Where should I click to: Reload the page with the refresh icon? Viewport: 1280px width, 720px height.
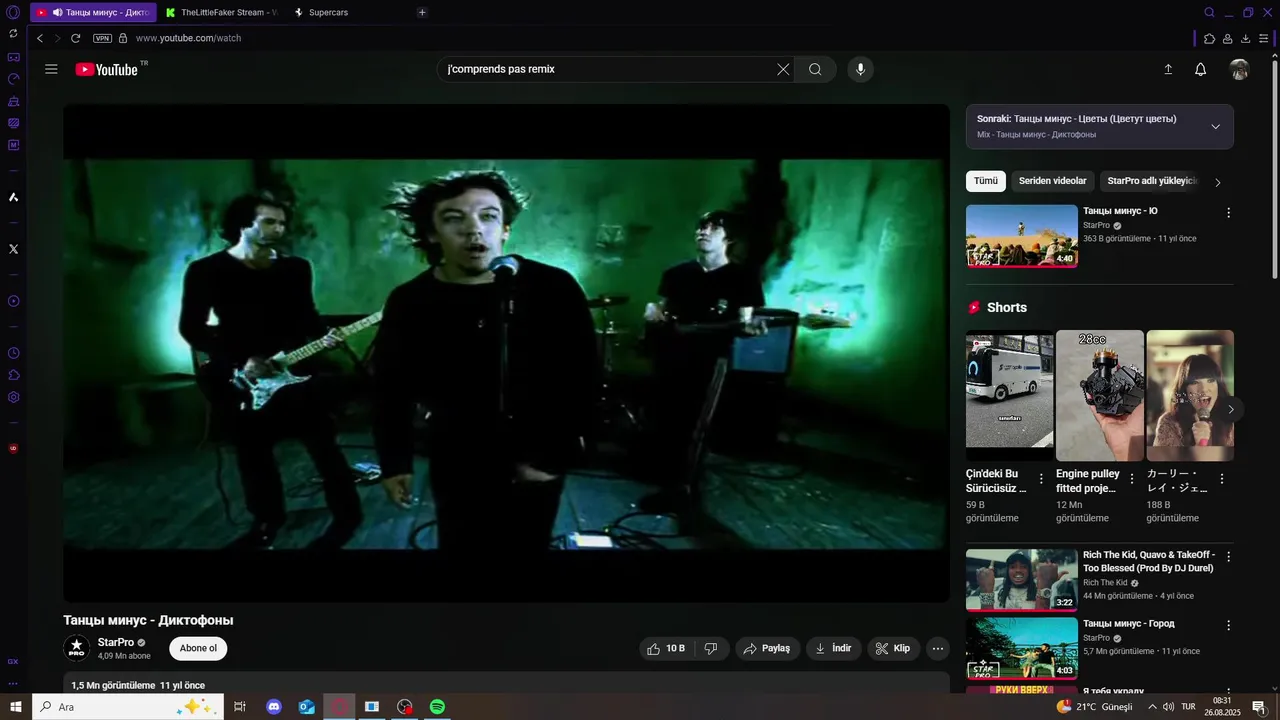75,38
